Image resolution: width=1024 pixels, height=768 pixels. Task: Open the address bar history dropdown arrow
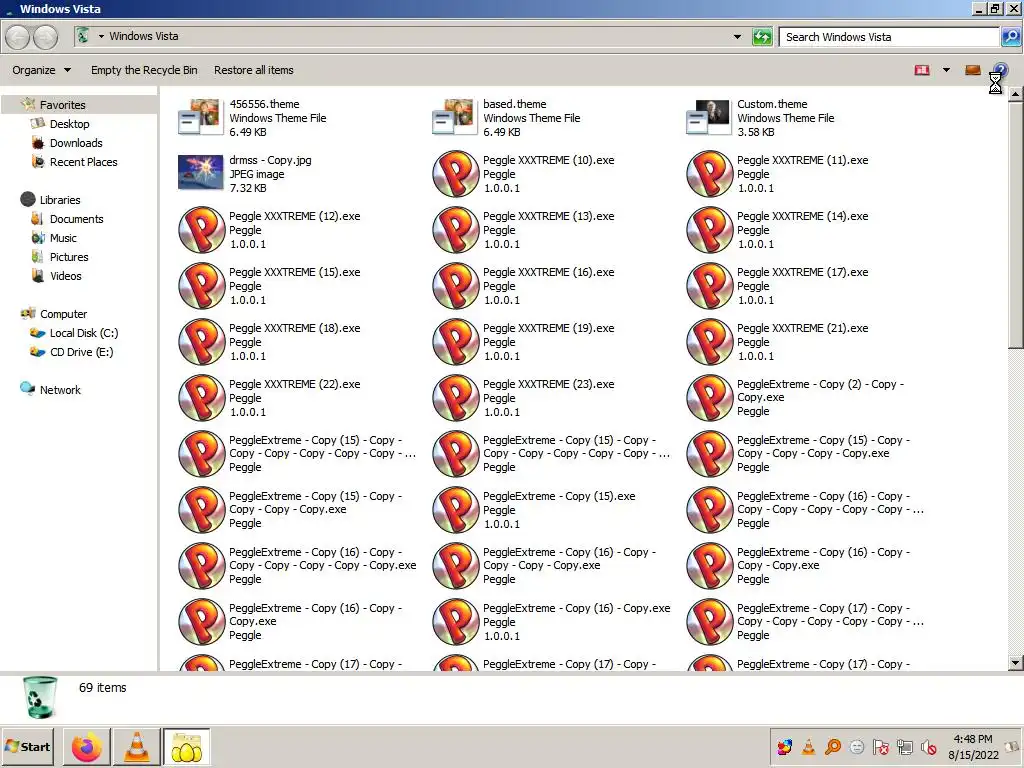[737, 37]
